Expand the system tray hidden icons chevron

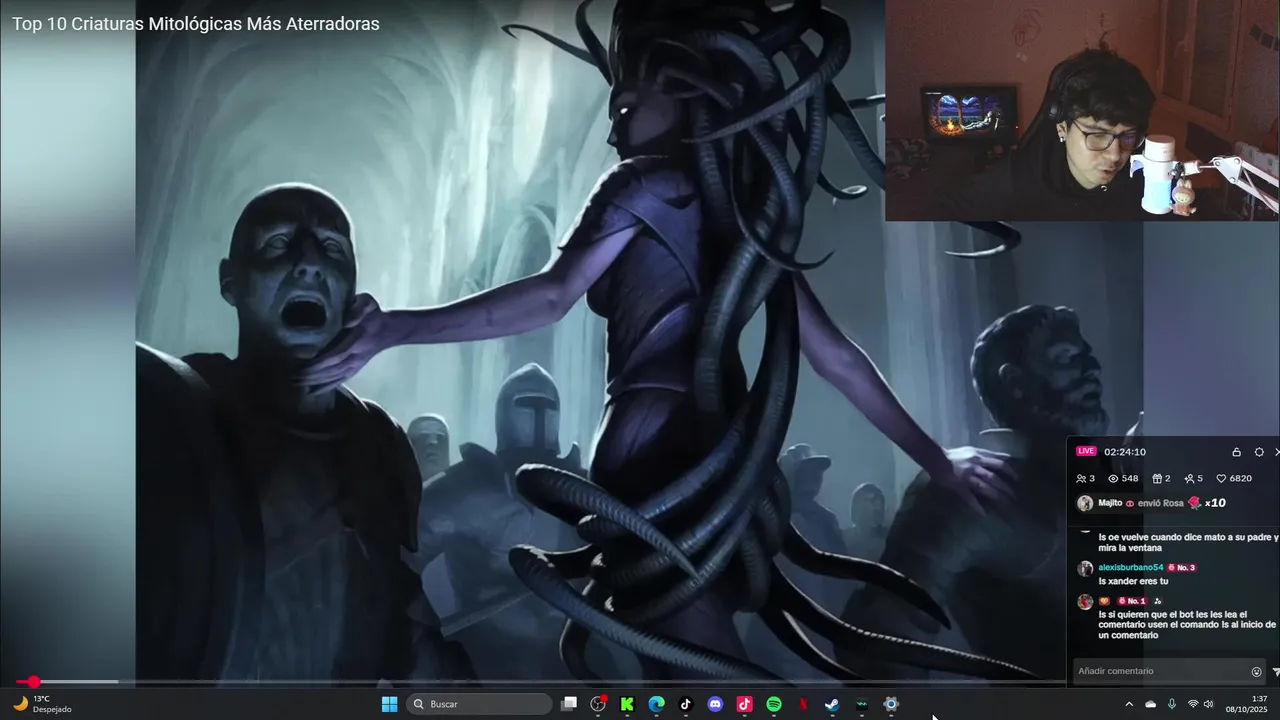(1129, 704)
